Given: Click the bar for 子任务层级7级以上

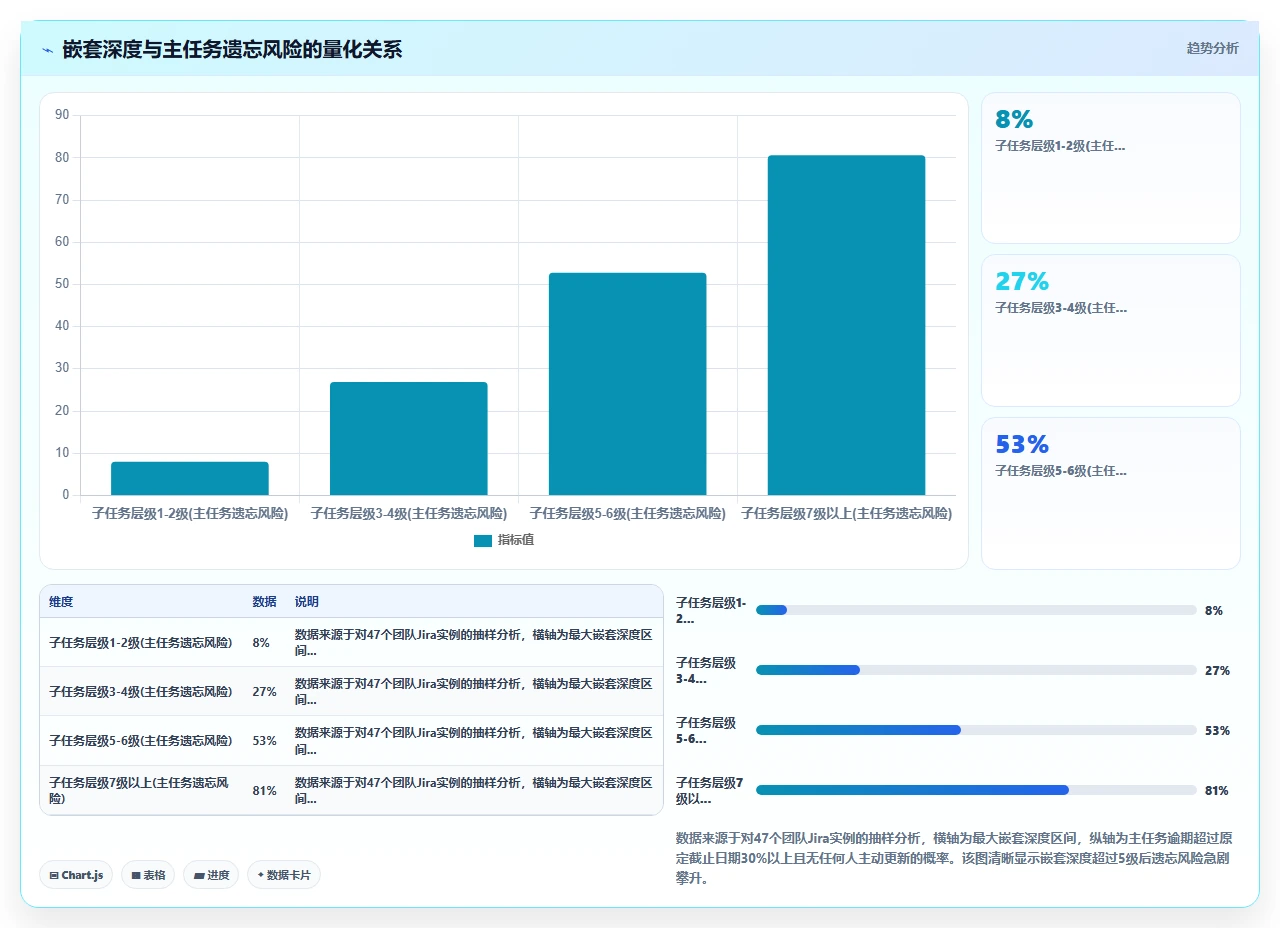Looking at the screenshot, I should click(846, 325).
